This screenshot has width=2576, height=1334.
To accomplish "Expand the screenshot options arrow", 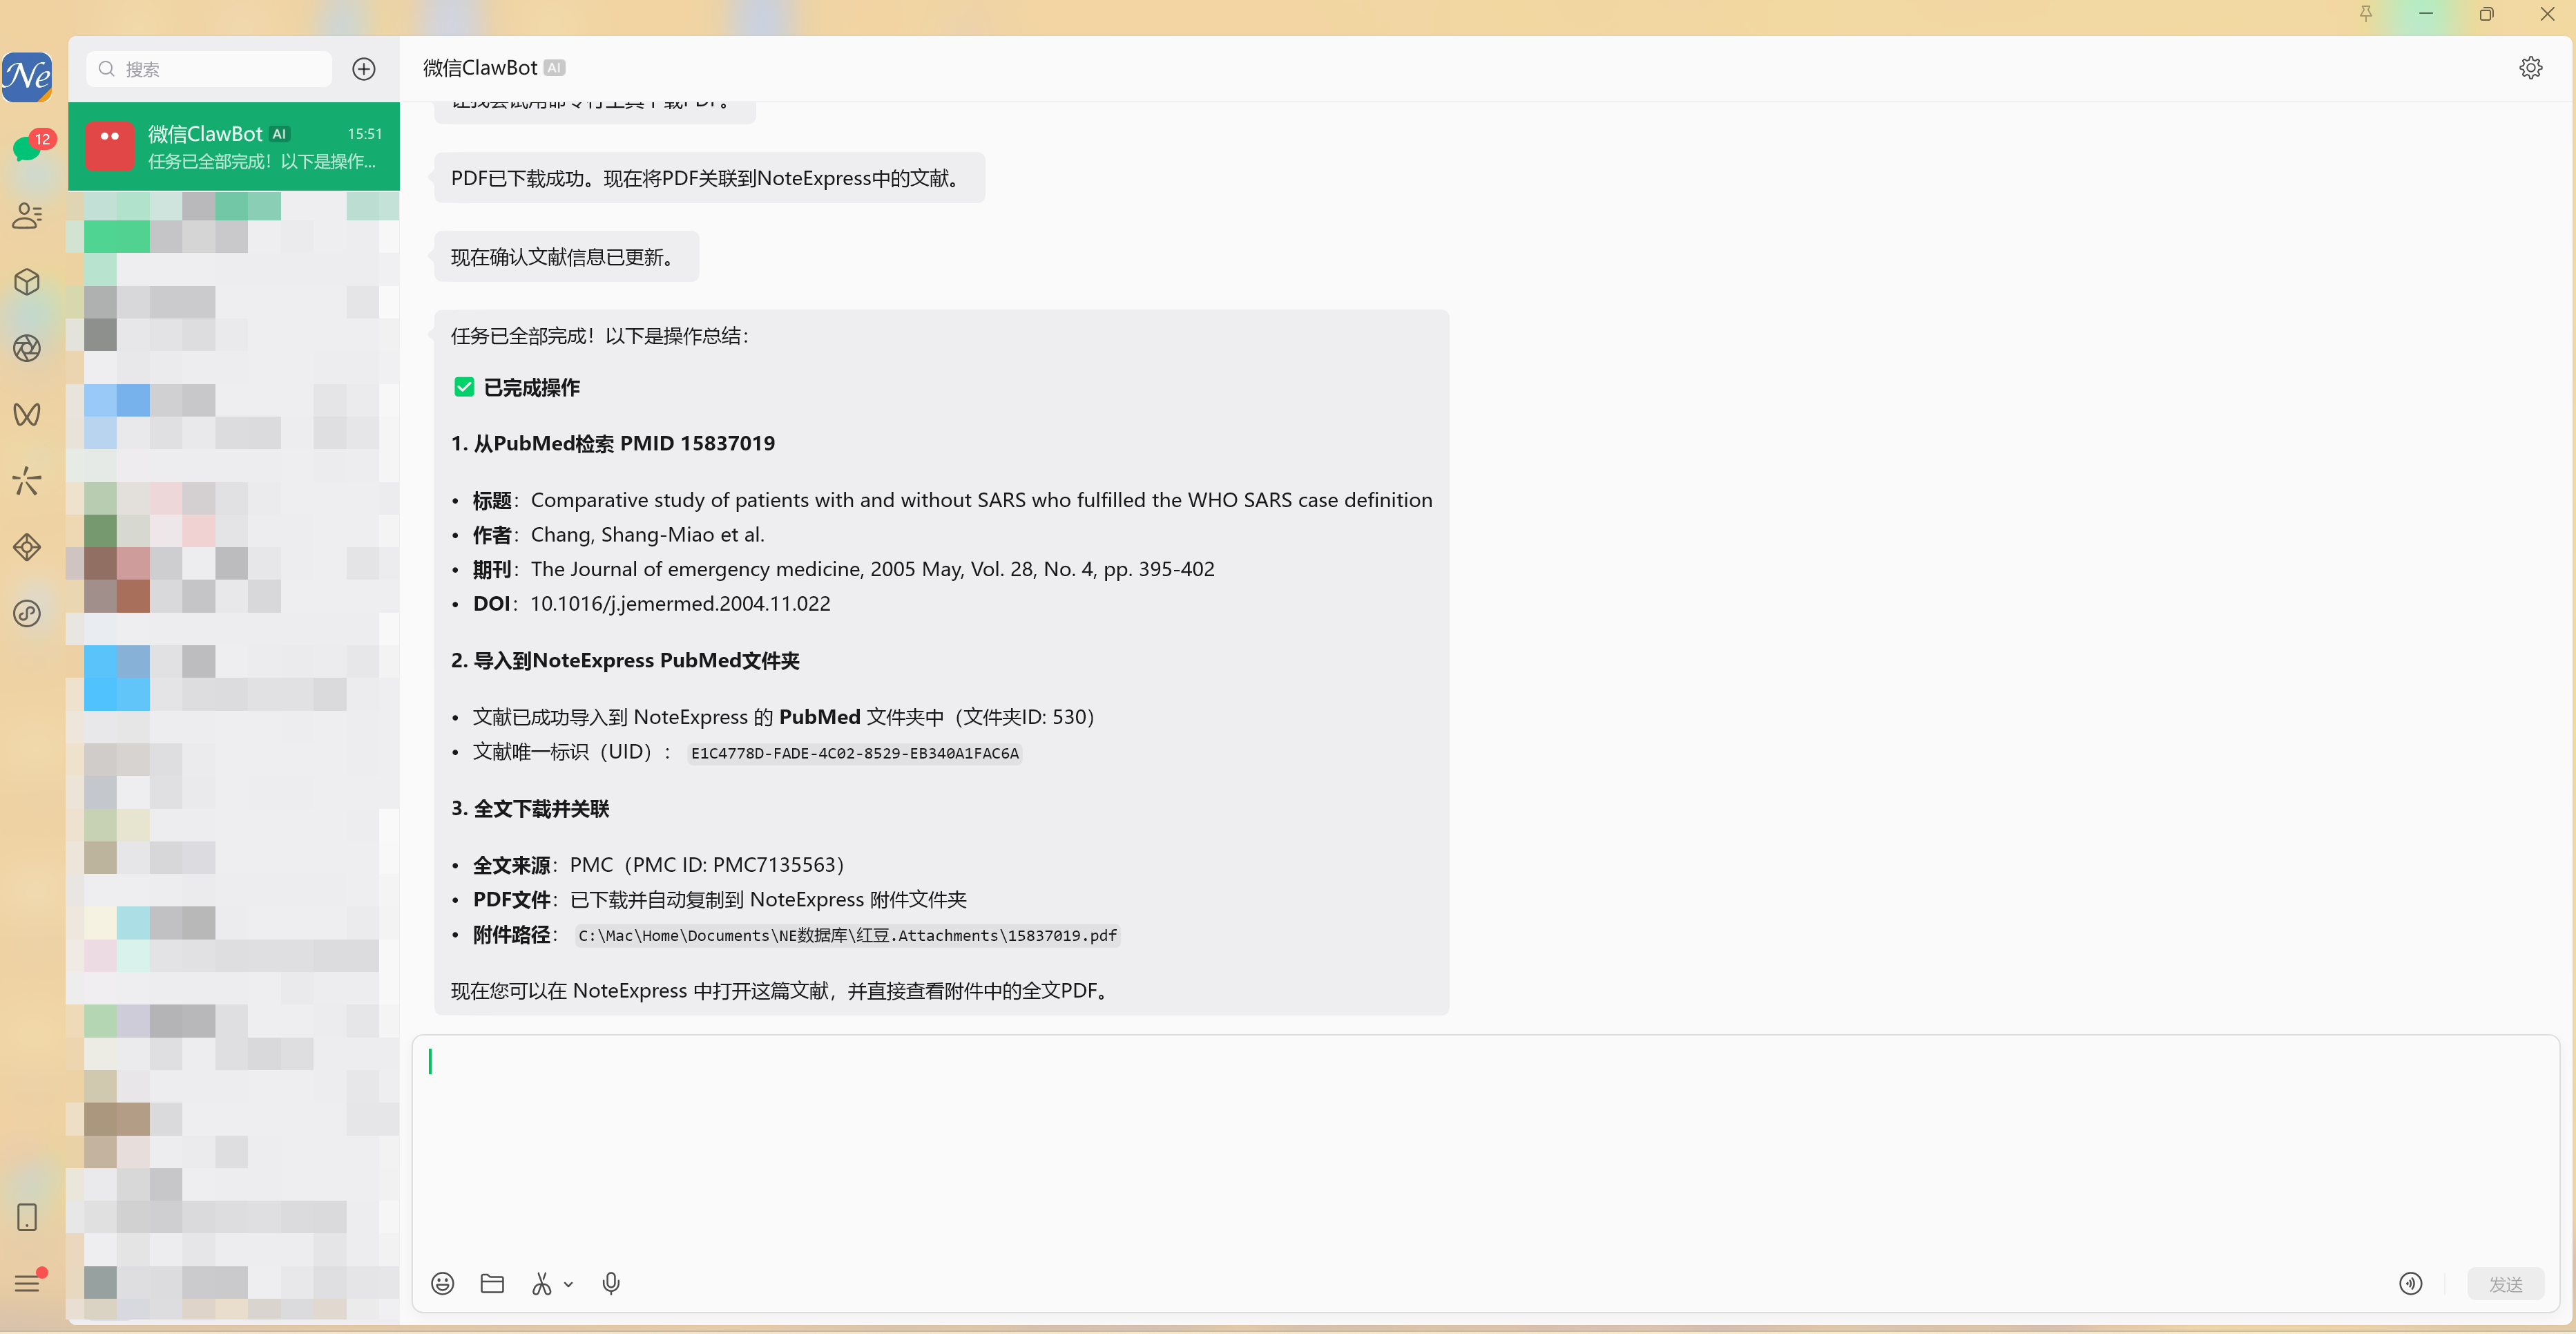I will pos(568,1285).
